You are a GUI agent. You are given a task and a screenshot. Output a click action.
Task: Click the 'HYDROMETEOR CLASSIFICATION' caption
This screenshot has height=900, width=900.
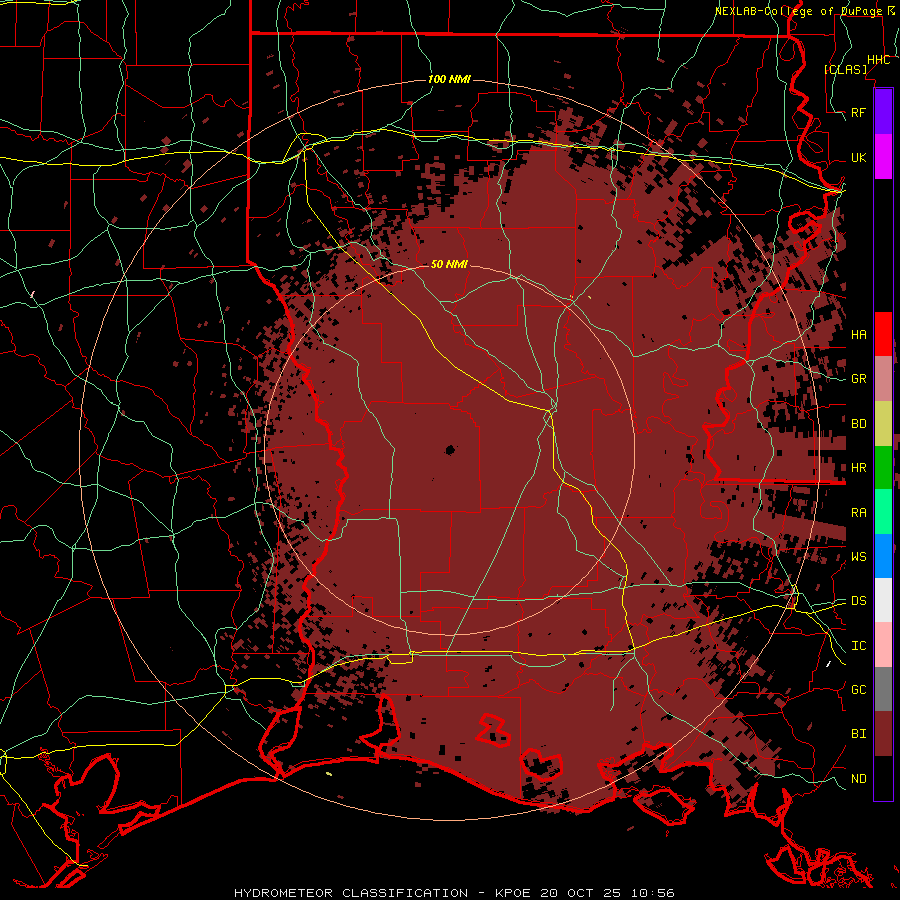351,893
